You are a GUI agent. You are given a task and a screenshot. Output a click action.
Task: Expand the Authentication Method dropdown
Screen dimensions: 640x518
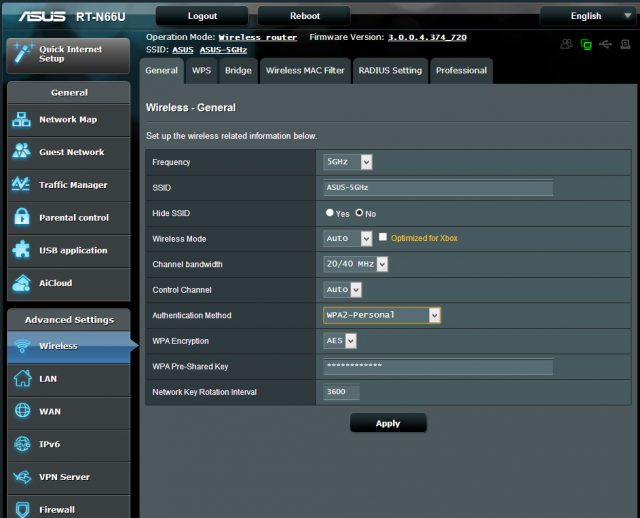[x=382, y=315]
